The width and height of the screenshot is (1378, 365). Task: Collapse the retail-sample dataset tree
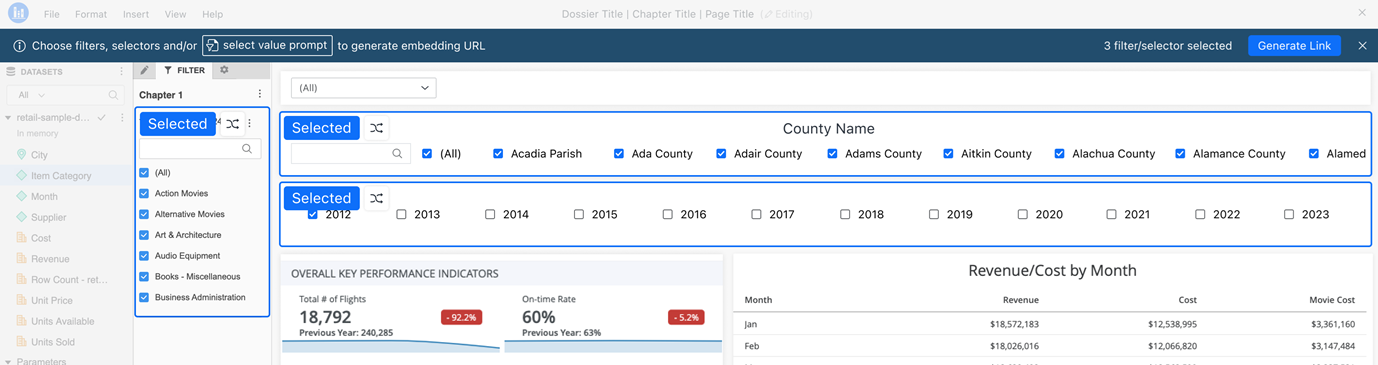8,118
